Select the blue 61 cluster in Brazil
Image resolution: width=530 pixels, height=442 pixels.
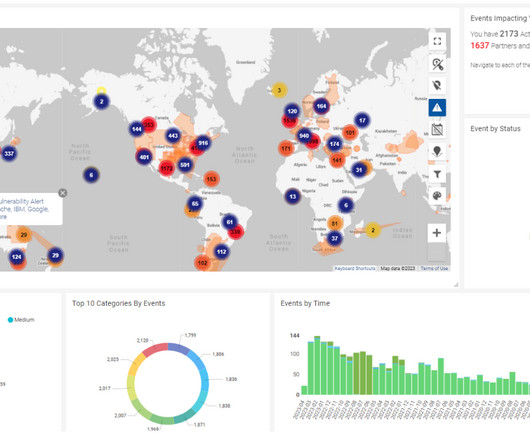[x=230, y=222]
